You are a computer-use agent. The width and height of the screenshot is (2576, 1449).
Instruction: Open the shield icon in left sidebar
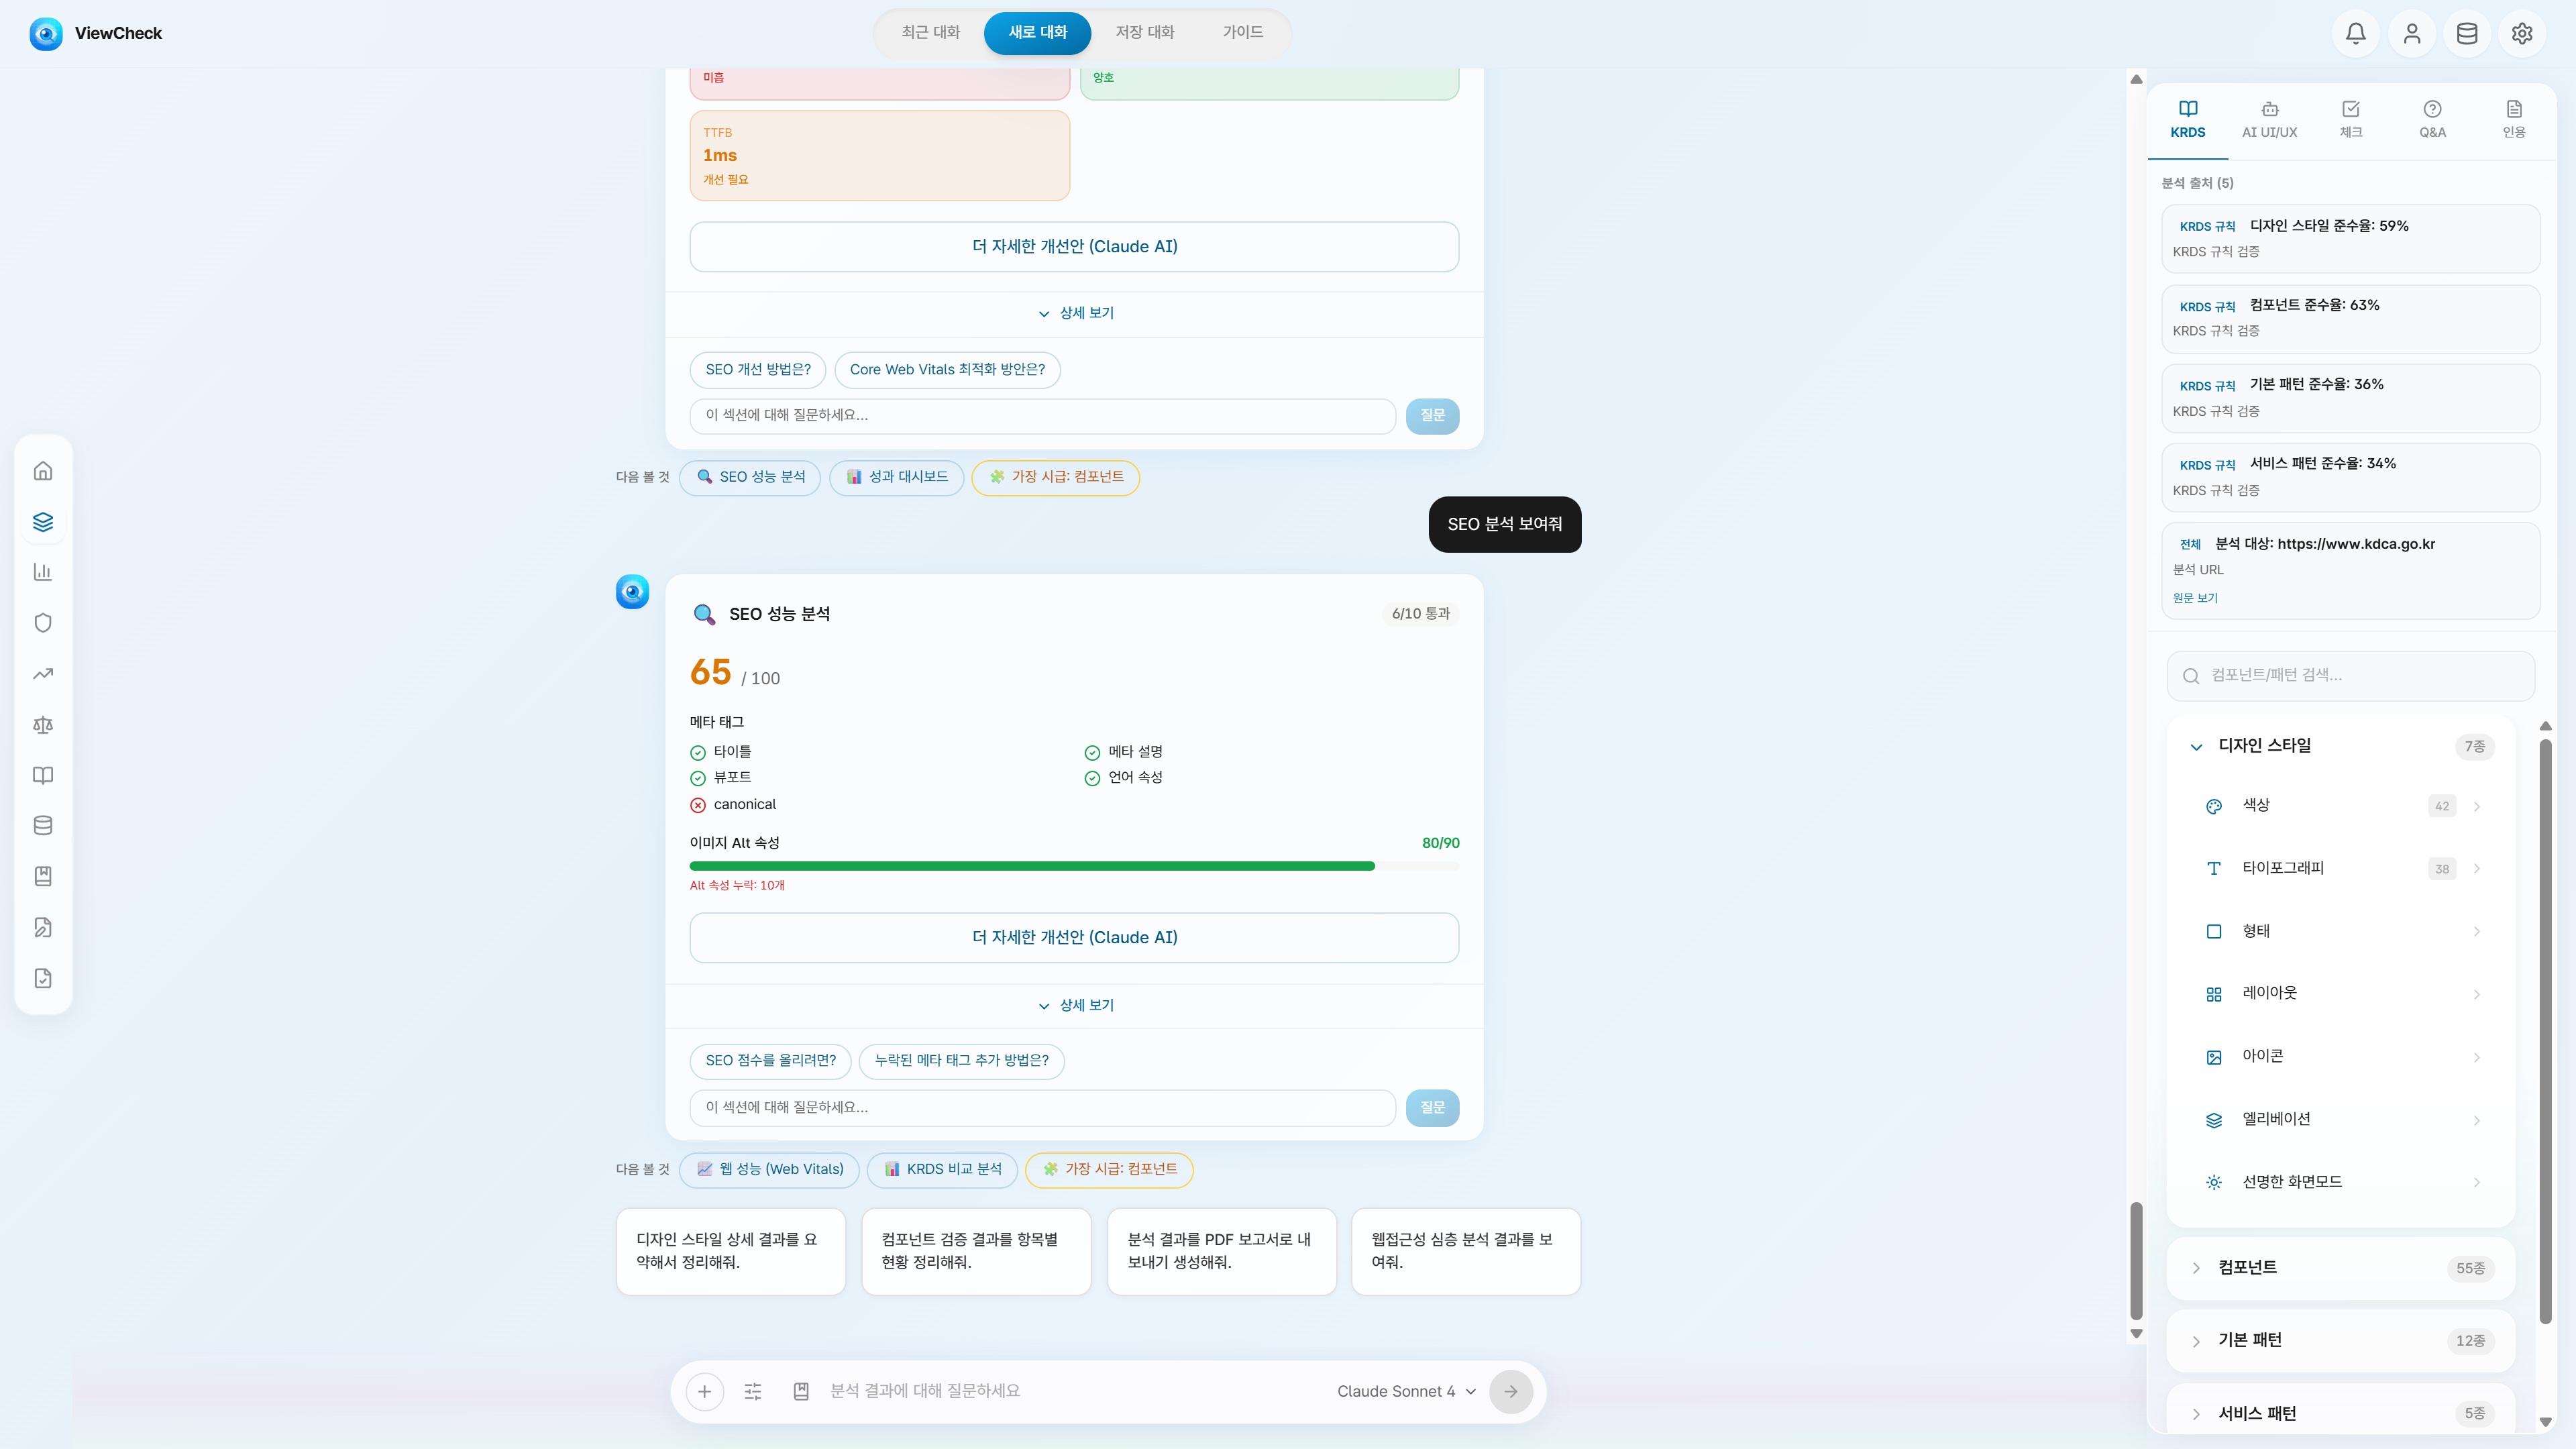[43, 623]
